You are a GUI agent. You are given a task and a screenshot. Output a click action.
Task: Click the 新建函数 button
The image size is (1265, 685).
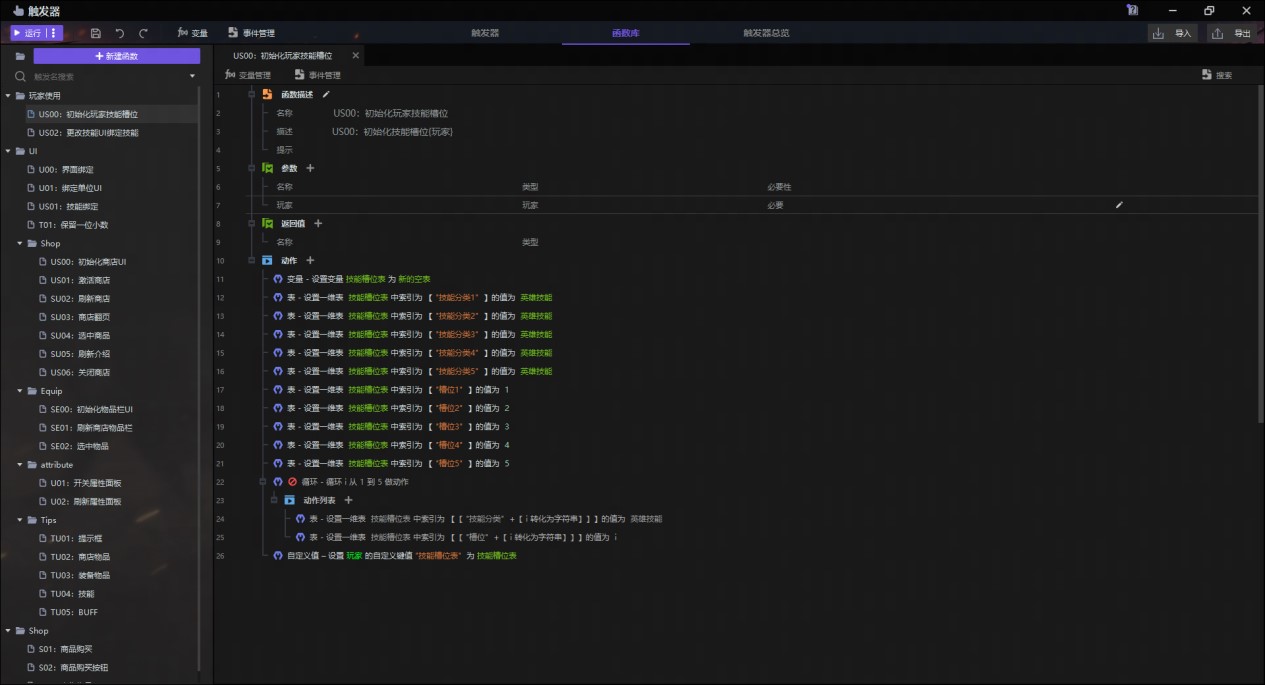point(117,57)
